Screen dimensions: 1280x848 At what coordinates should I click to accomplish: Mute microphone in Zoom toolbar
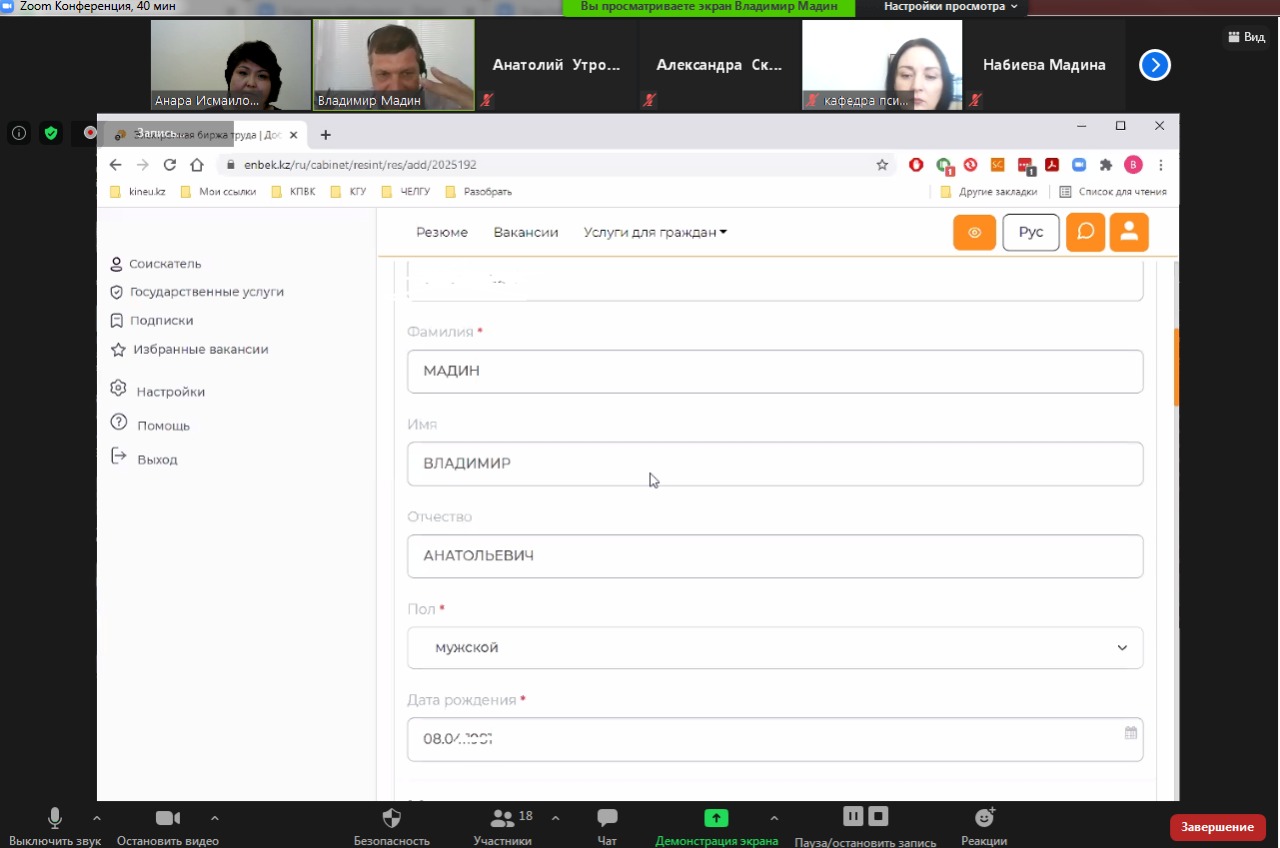click(55, 819)
